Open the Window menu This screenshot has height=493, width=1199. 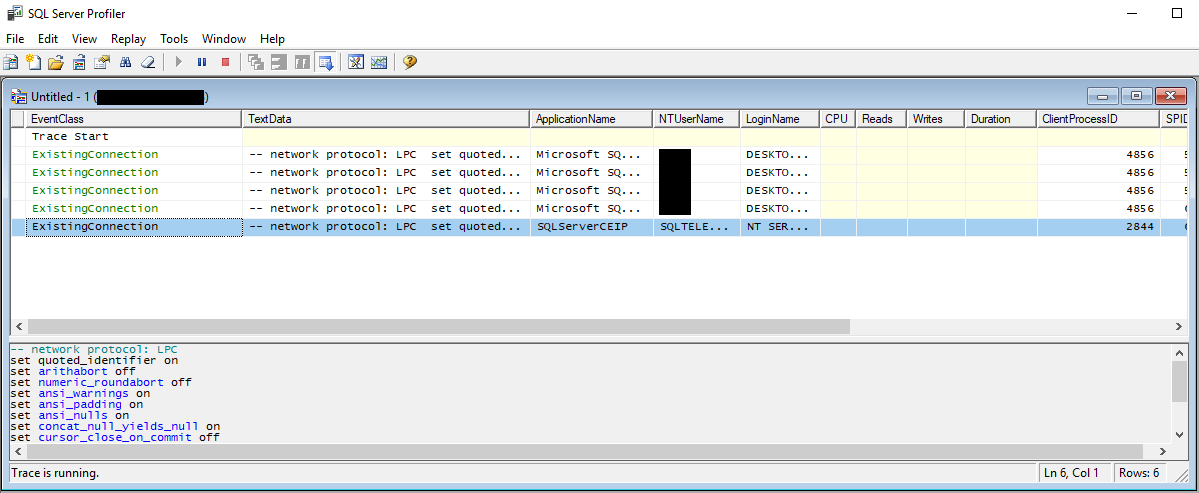(x=224, y=38)
